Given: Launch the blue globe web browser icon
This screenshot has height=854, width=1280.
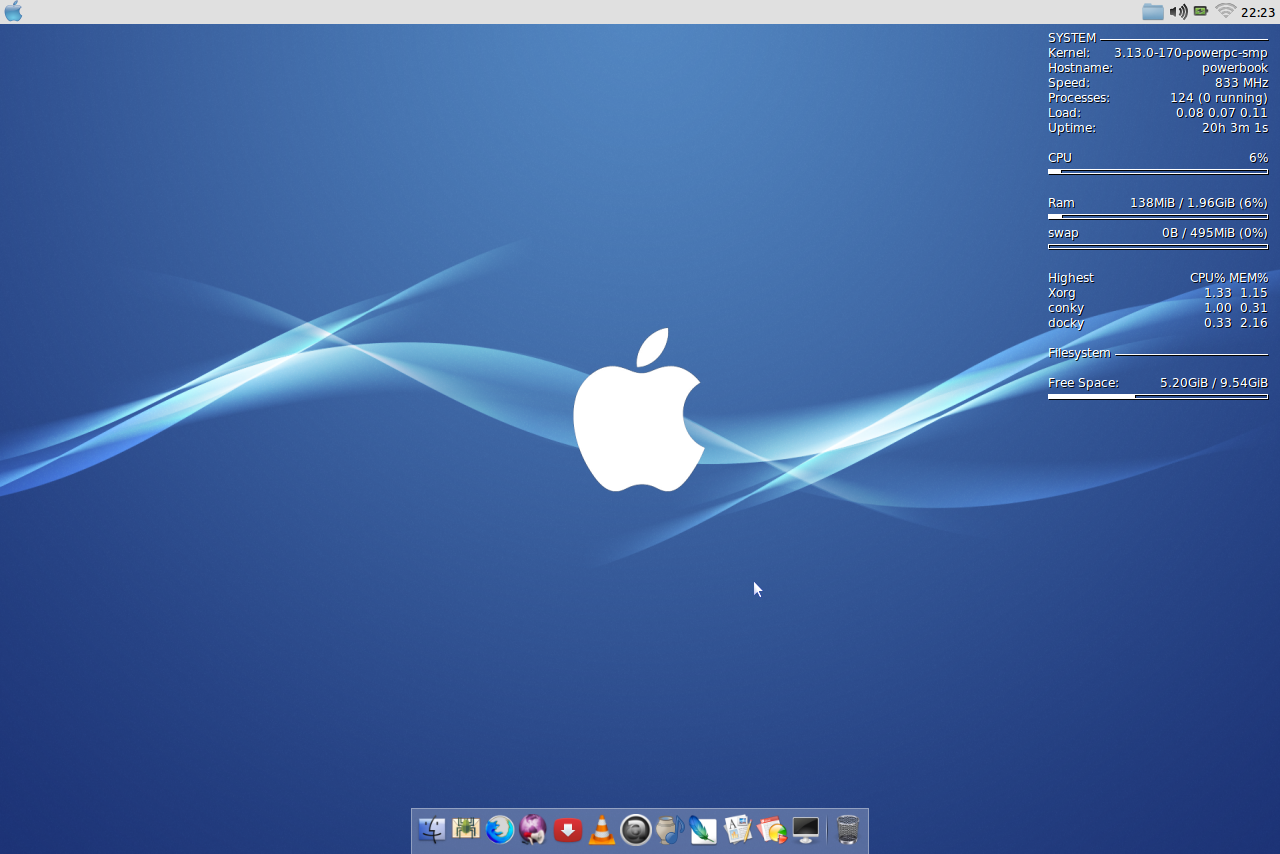Looking at the screenshot, I should [x=500, y=830].
